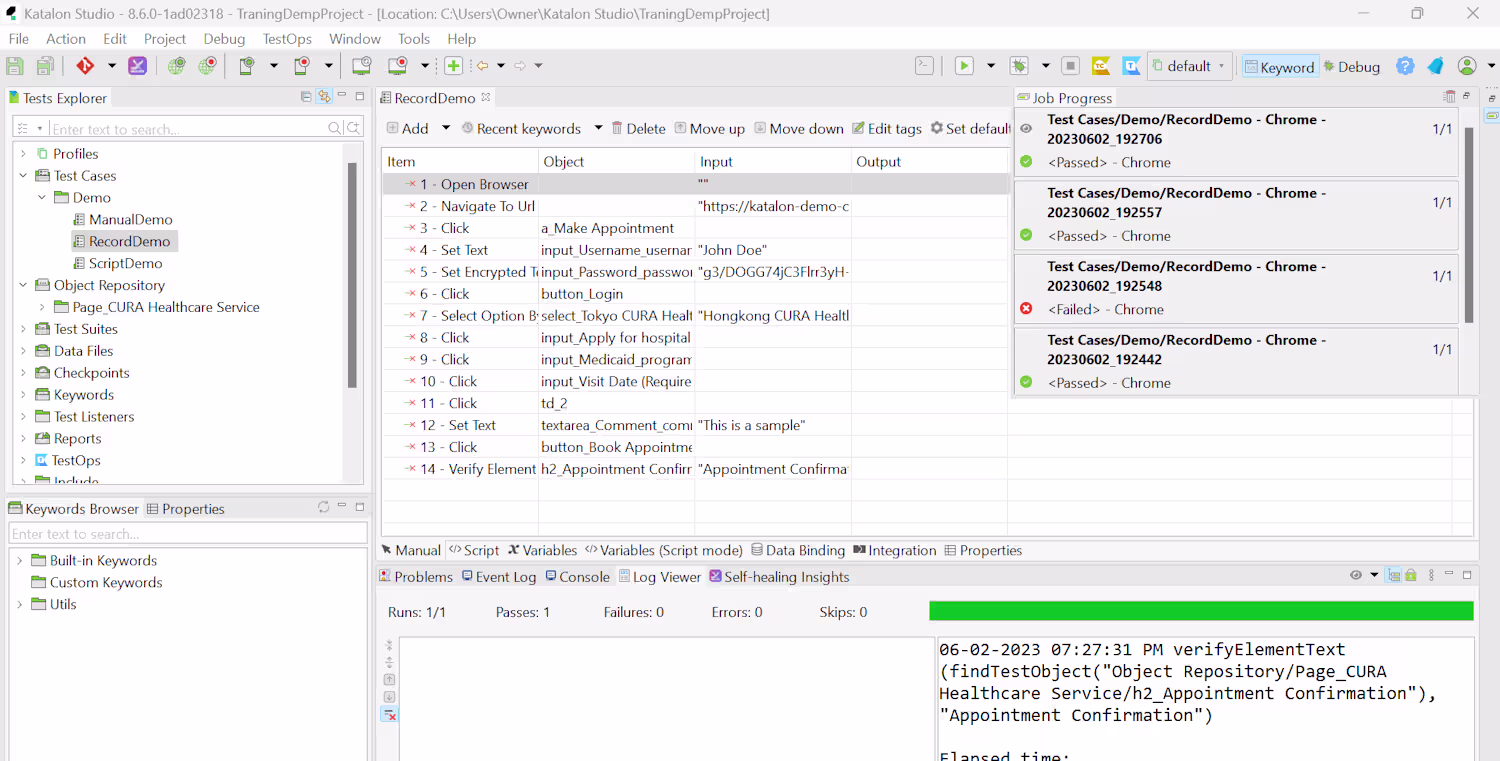This screenshot has height=761, width=1500.
Task: Open Recent keywords dropdown arrow
Action: 598,128
